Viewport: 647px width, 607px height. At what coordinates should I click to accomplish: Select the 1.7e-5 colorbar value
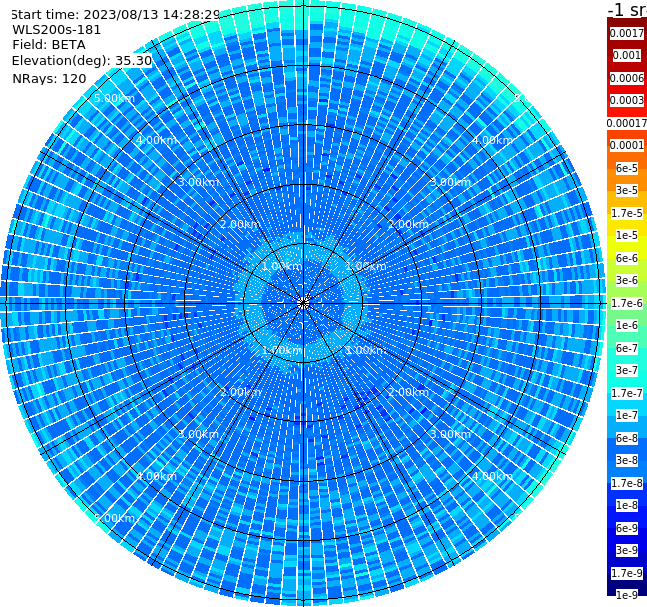(x=627, y=213)
